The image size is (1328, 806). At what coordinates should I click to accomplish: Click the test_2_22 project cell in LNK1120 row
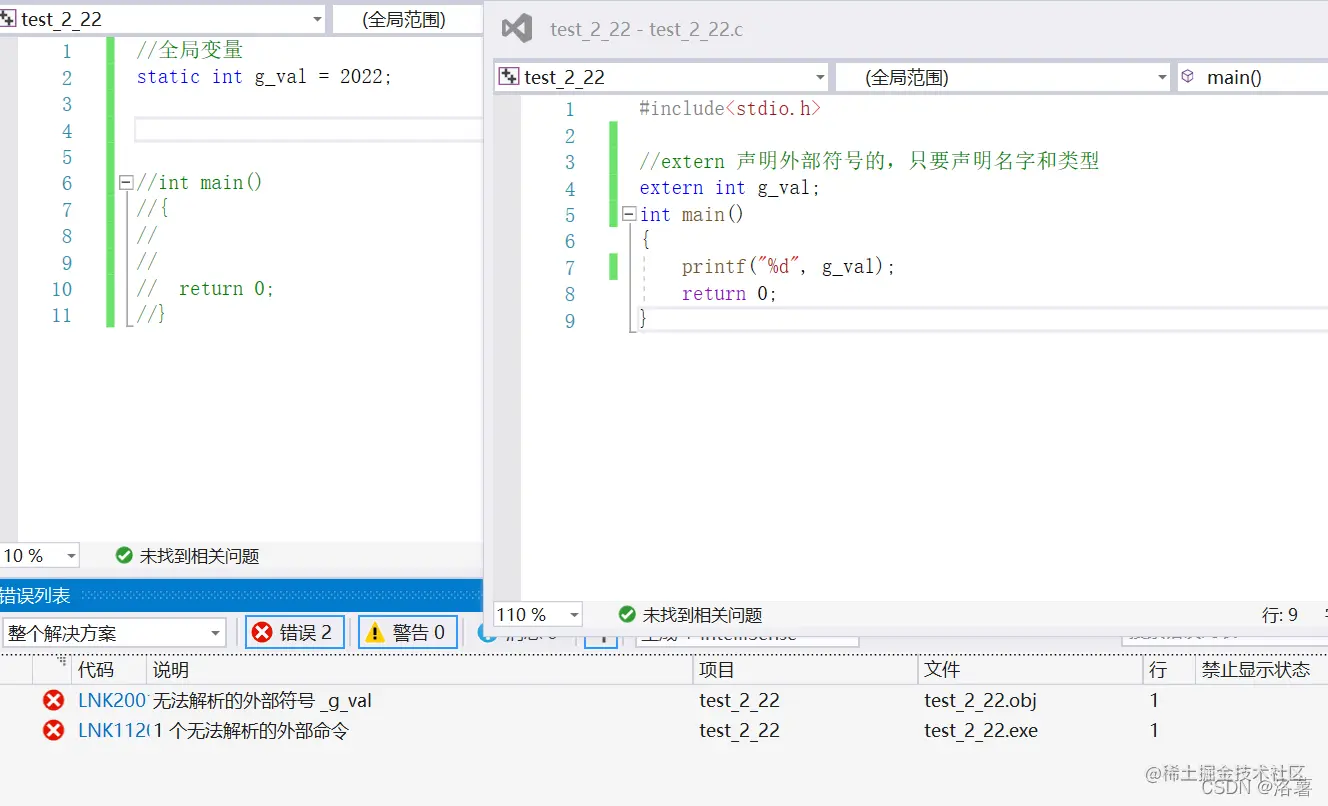tap(739, 731)
